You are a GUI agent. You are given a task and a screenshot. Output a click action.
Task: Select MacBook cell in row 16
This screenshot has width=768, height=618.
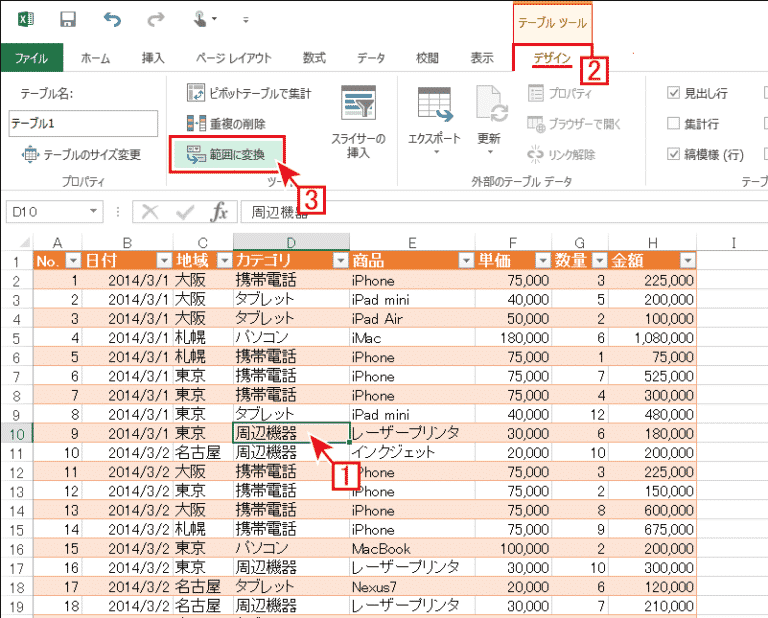tap(412, 548)
